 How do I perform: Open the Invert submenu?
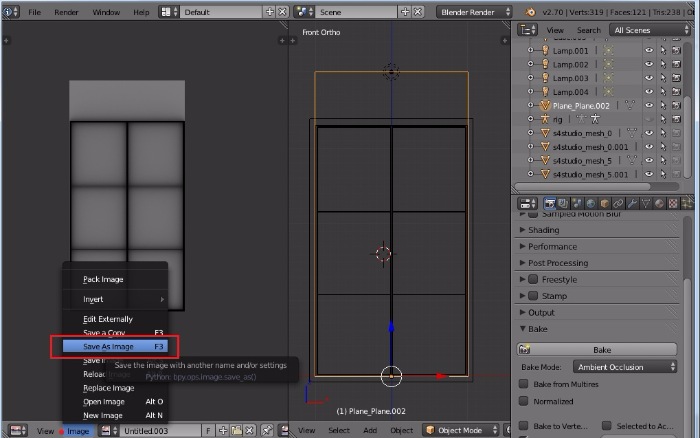115,299
